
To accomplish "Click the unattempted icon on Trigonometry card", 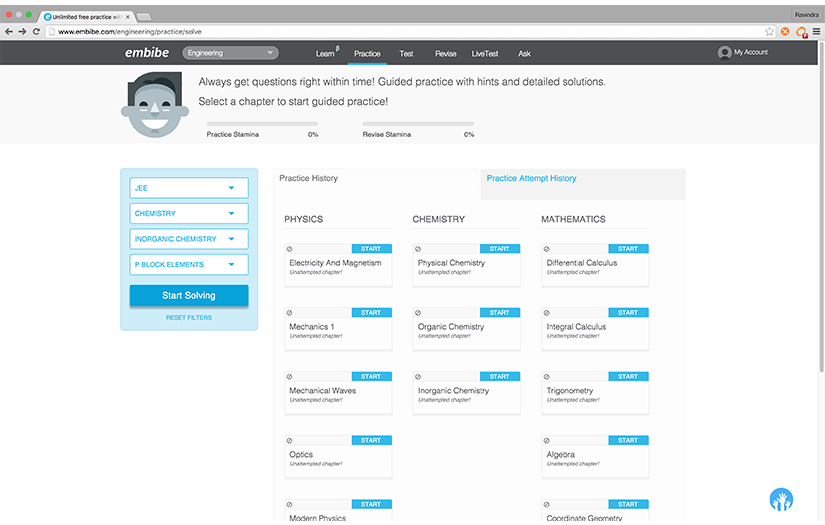I will tap(547, 377).
